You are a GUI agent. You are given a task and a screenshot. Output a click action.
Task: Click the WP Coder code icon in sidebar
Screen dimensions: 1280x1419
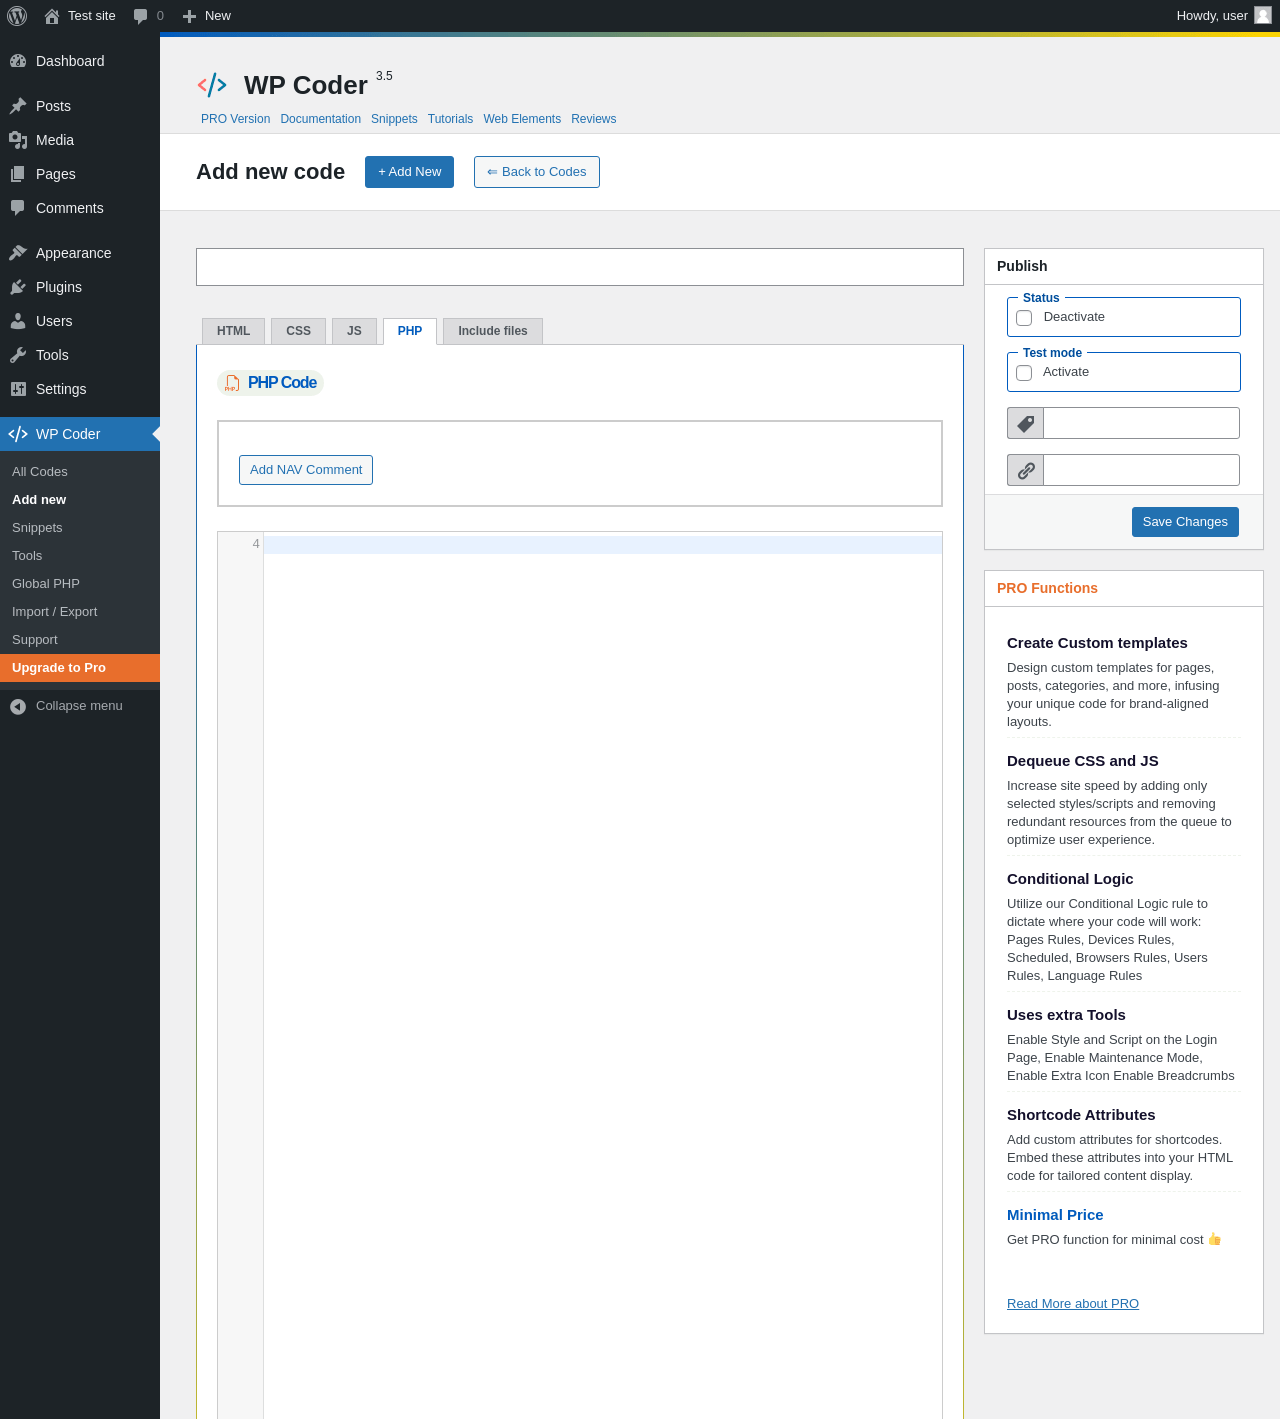tap(18, 434)
